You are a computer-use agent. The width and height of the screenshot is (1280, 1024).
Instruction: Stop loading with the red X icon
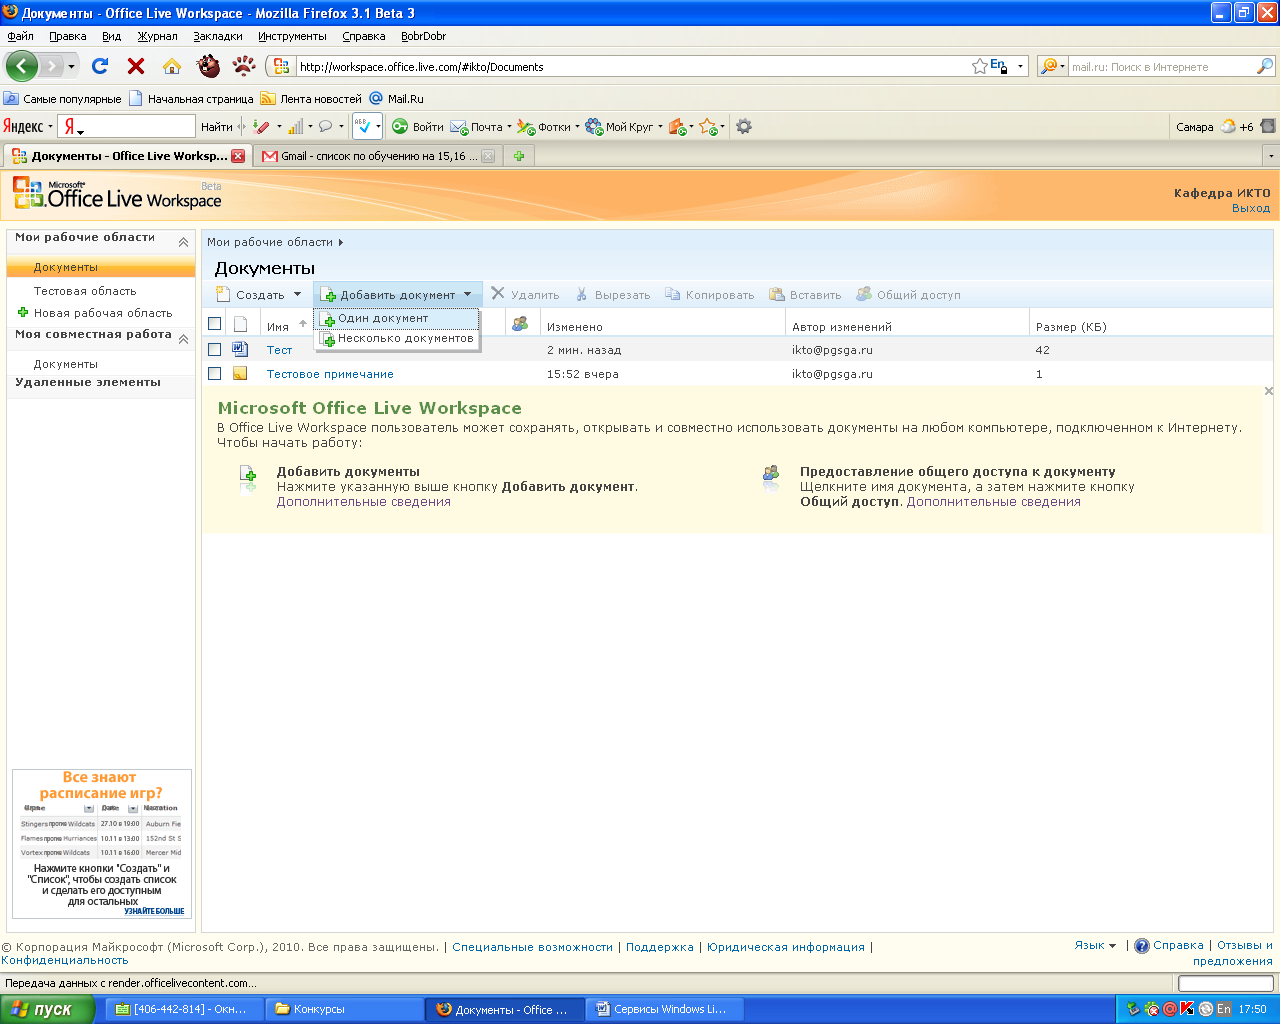(x=136, y=66)
